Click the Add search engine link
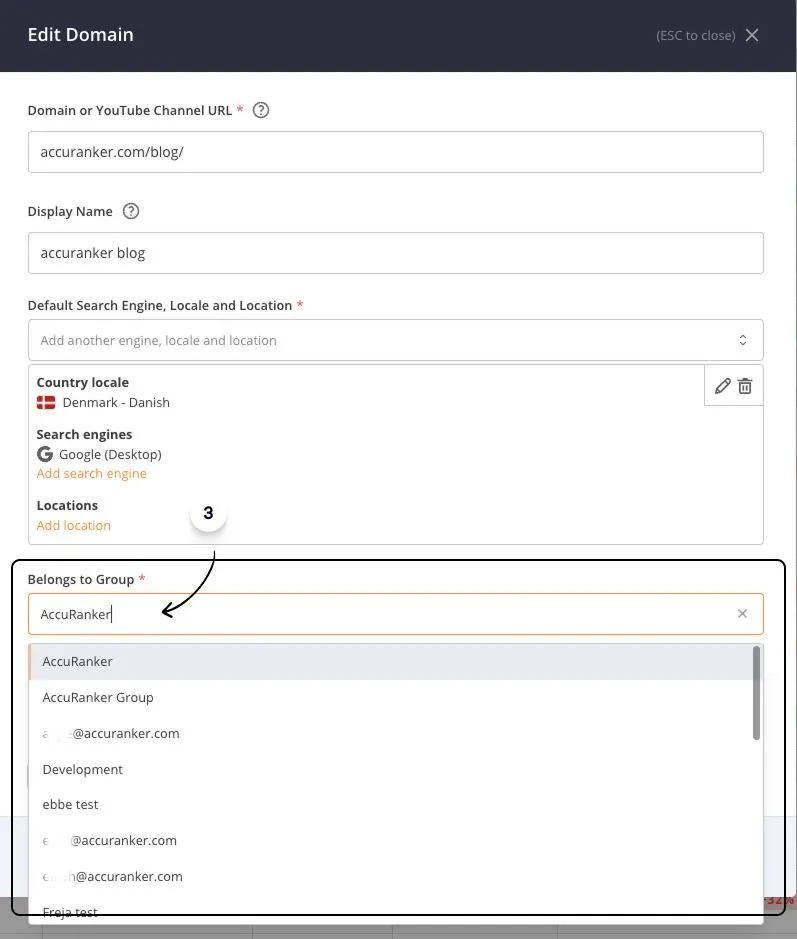This screenshot has width=797, height=939. click(91, 473)
